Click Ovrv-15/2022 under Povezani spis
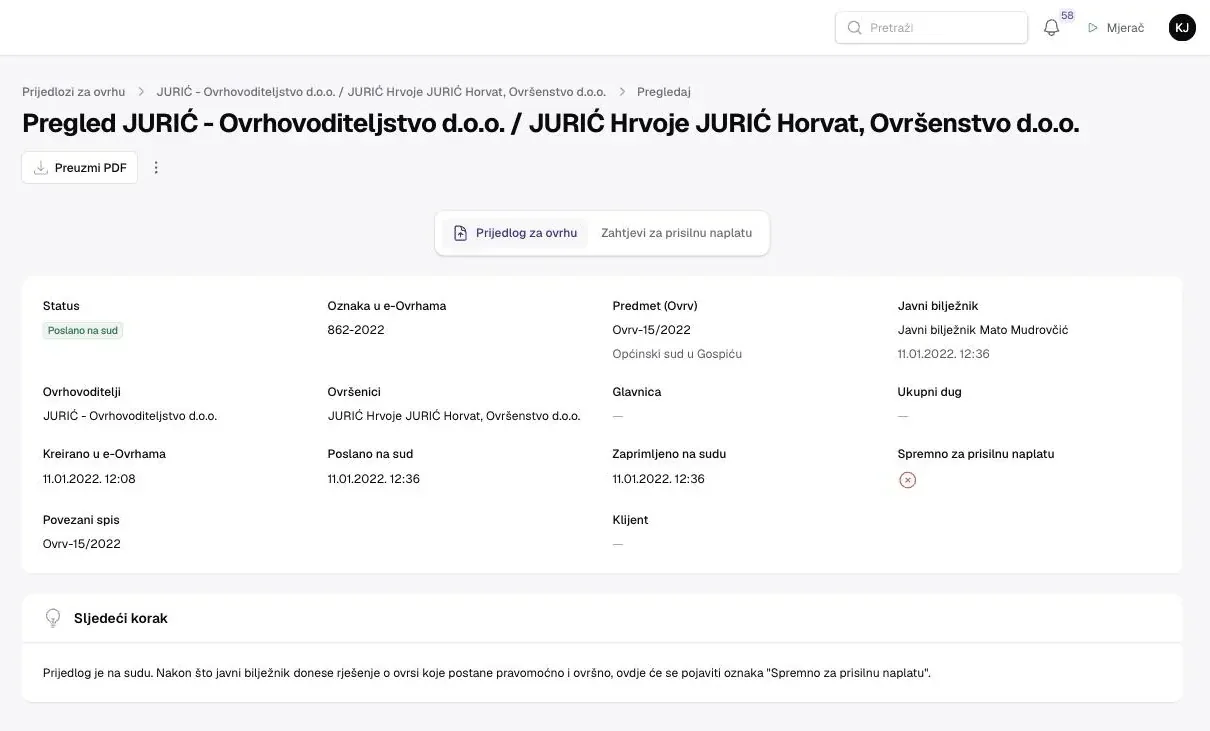This screenshot has width=1210, height=731. (82, 544)
